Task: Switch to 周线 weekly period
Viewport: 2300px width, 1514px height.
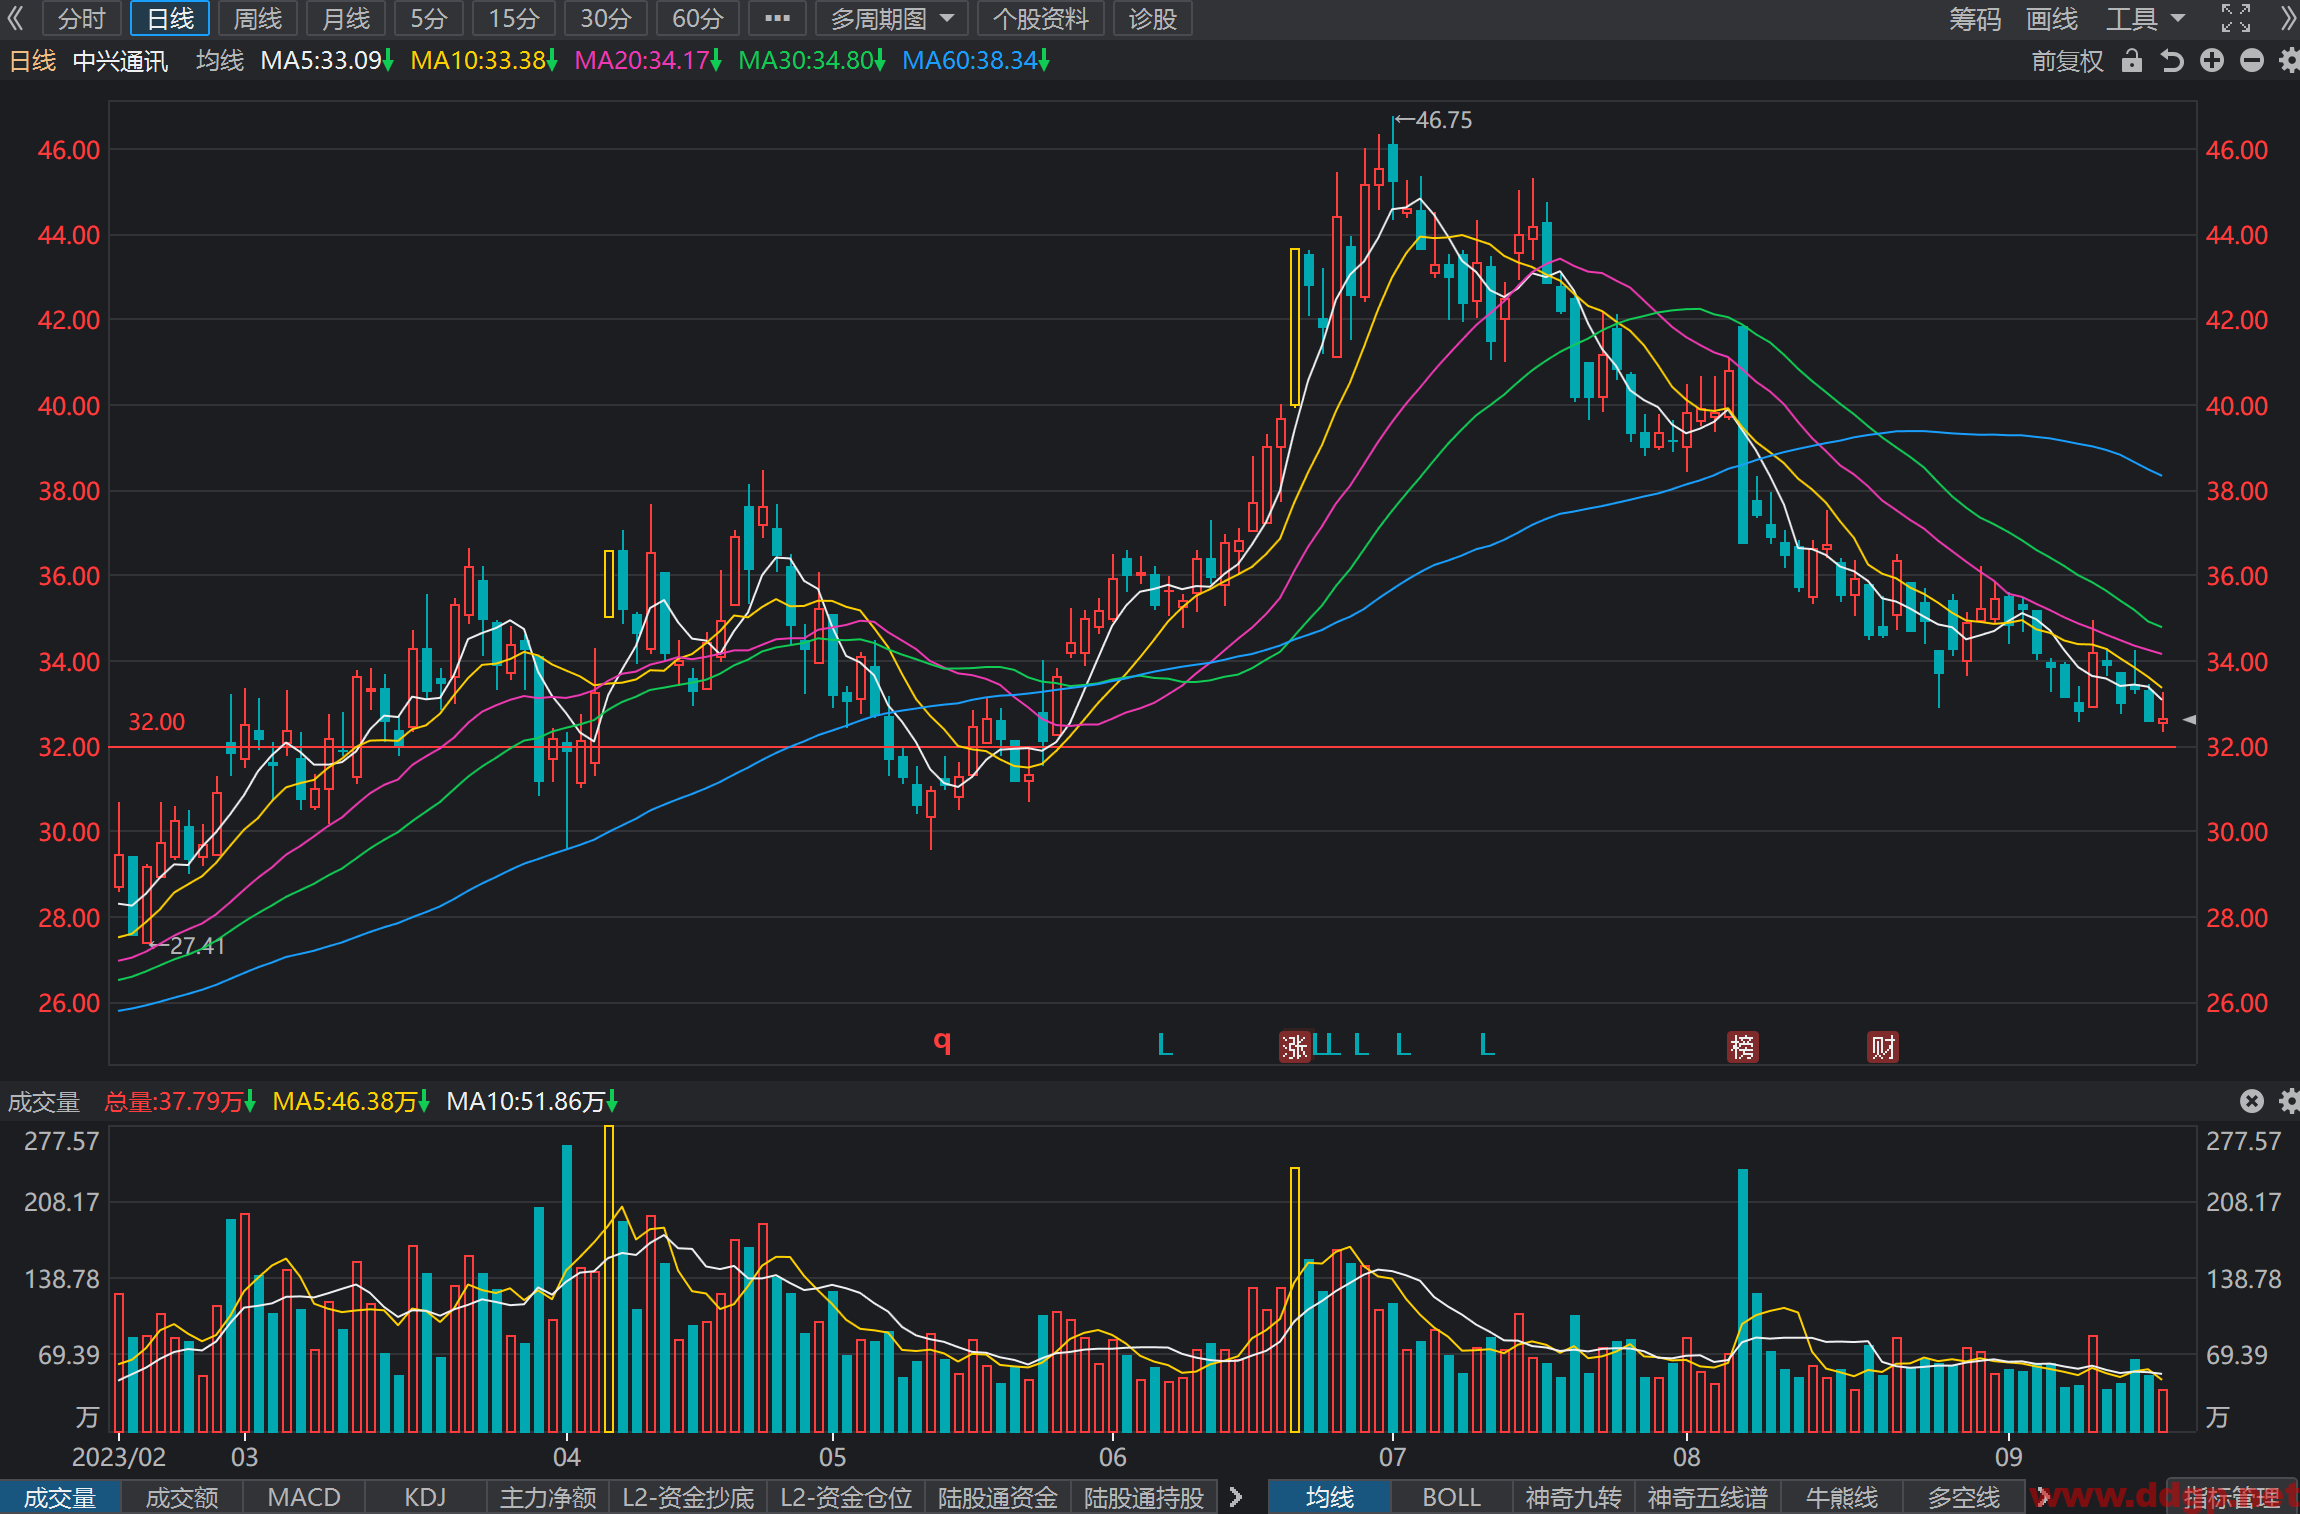Action: (x=257, y=18)
